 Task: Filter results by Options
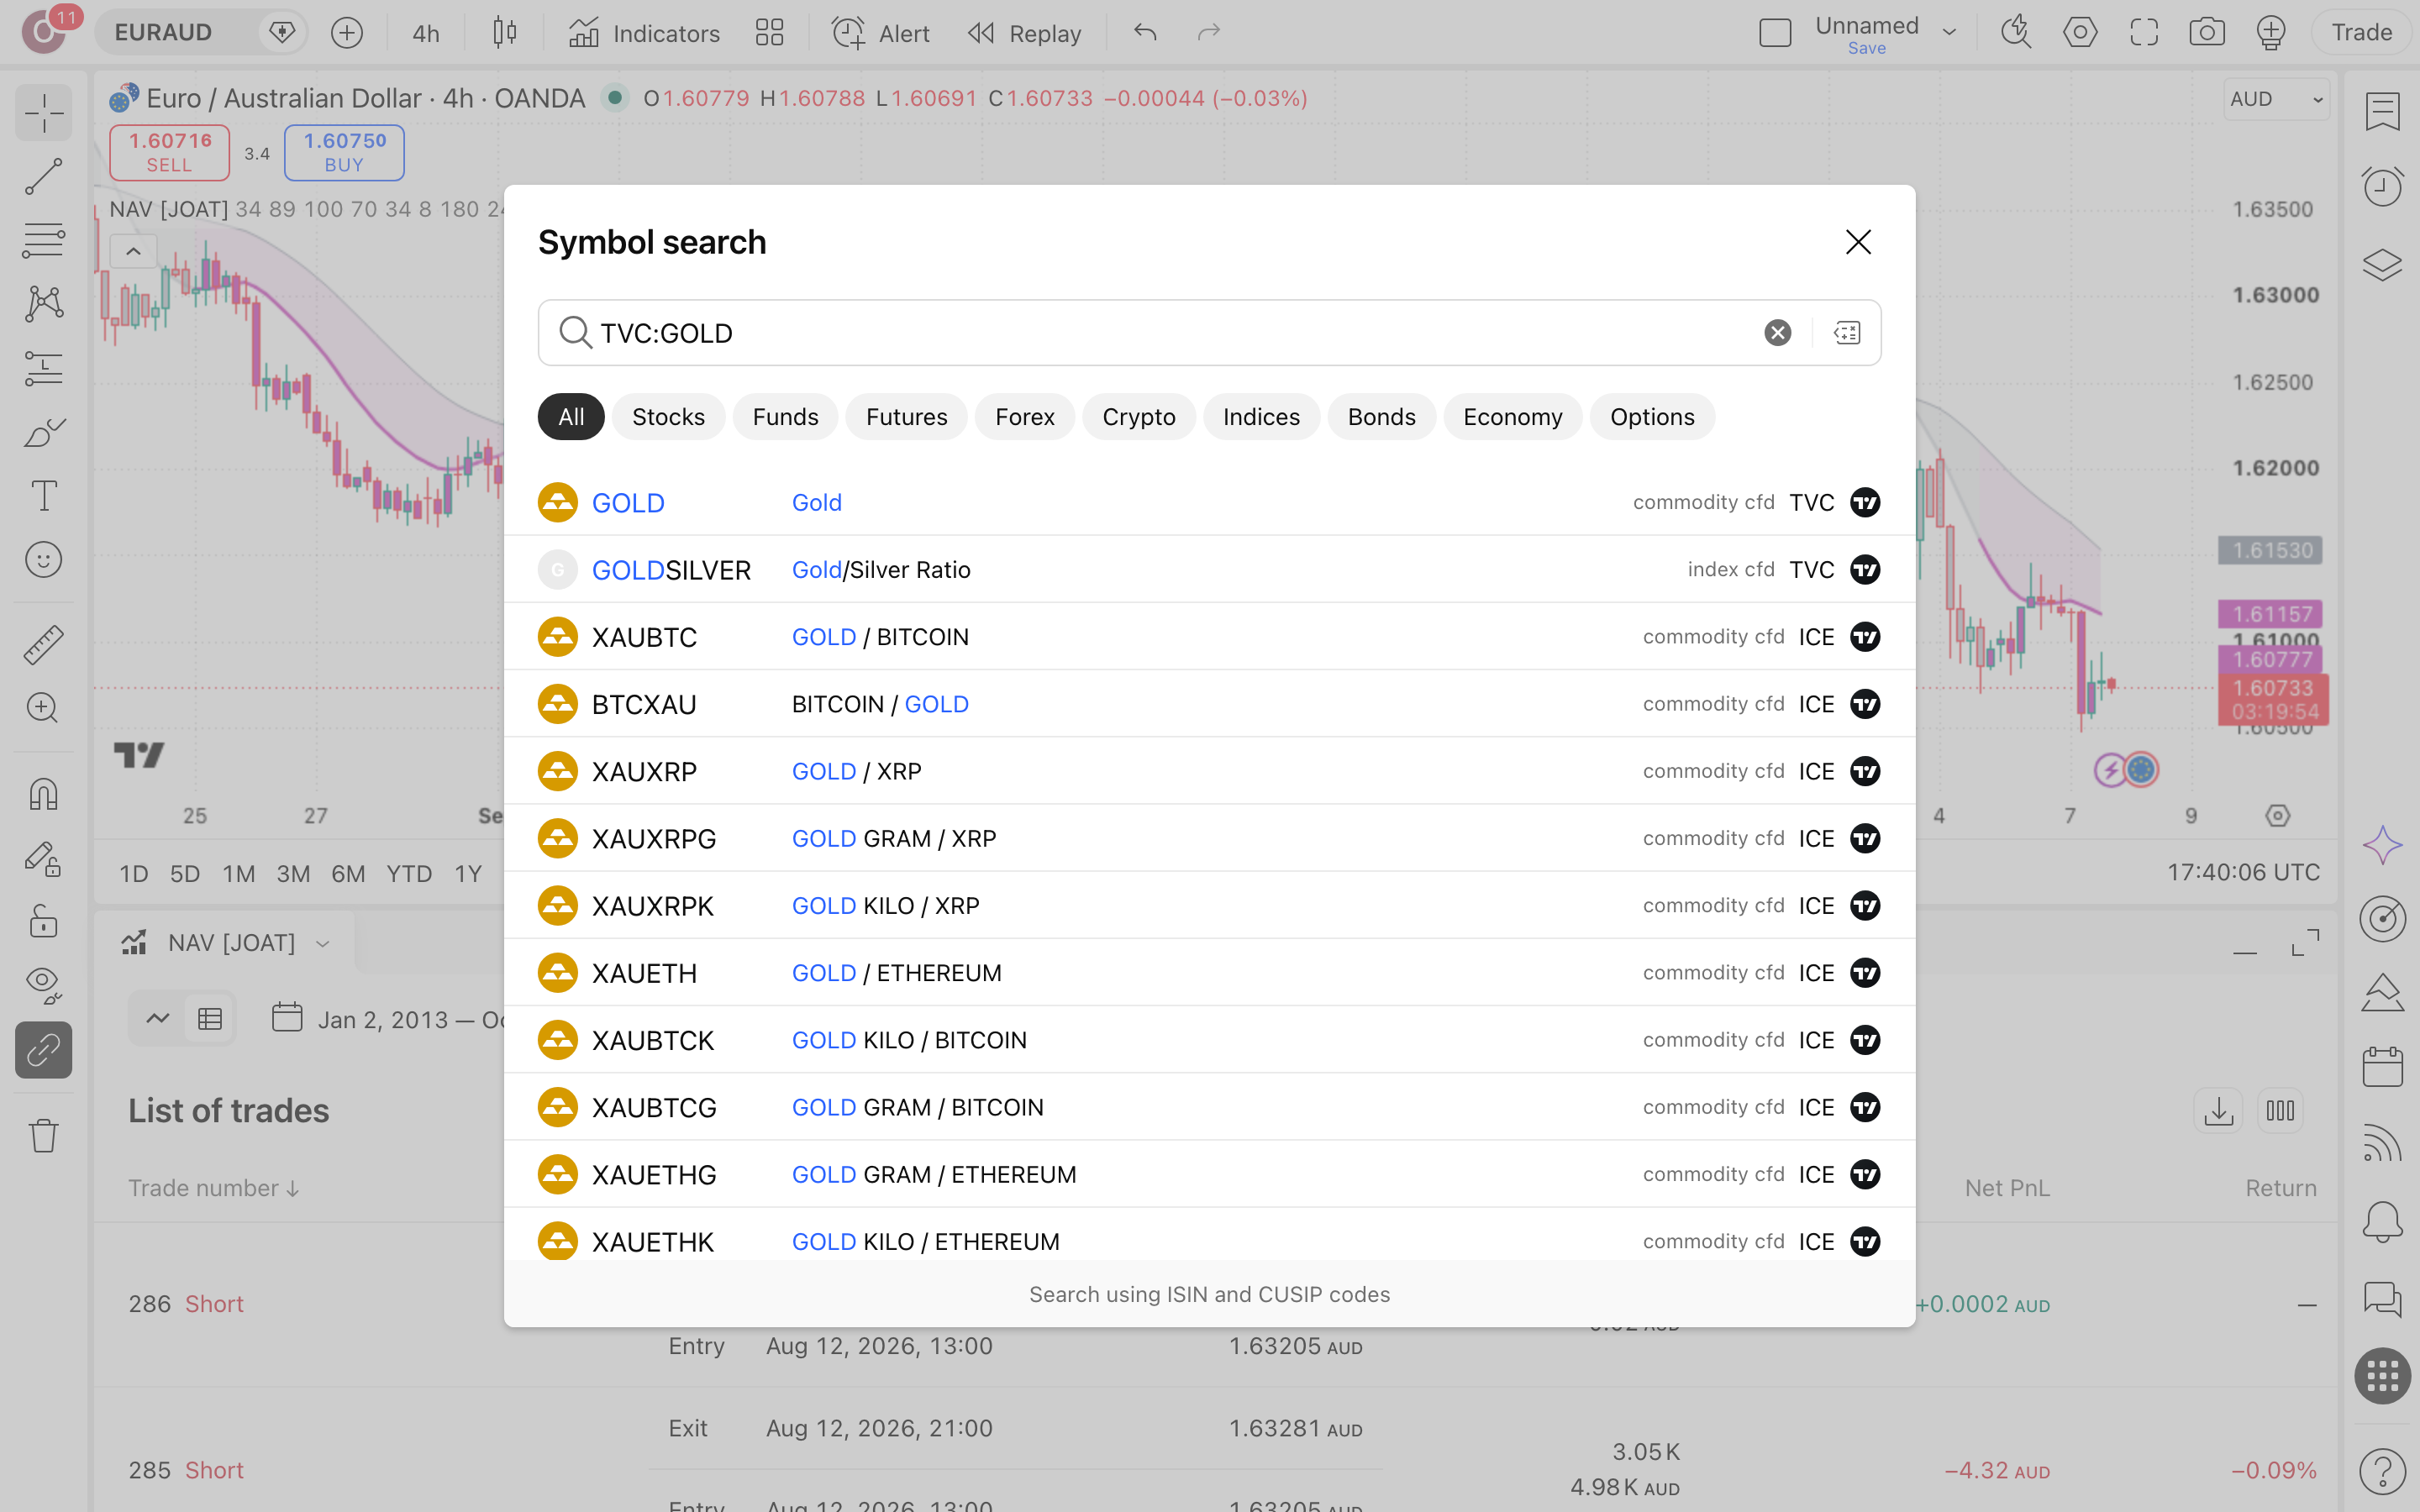1652,417
